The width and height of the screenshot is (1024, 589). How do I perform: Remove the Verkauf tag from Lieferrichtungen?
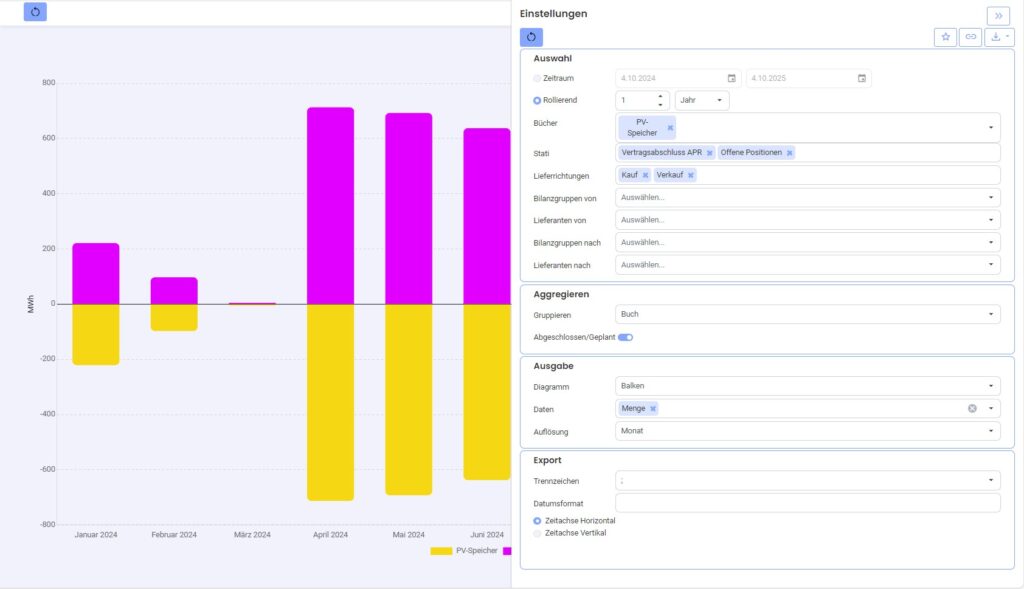click(x=690, y=175)
